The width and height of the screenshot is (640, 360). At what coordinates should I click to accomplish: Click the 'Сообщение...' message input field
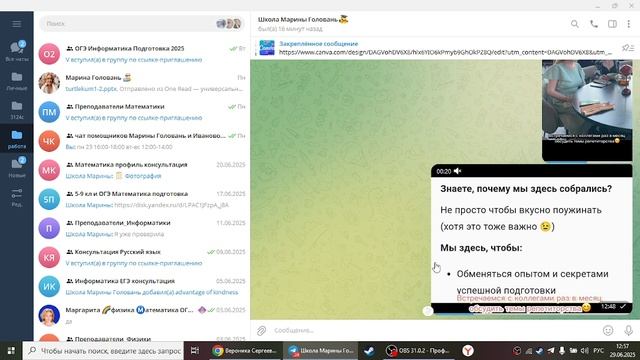tap(435, 330)
